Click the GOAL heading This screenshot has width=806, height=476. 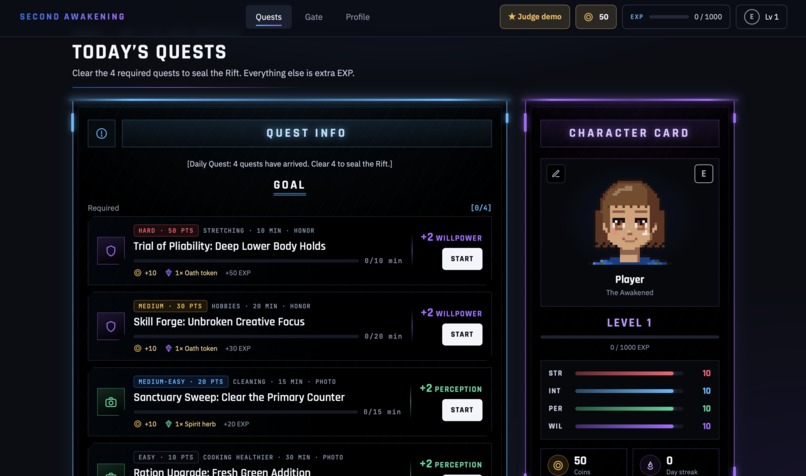pyautogui.click(x=289, y=185)
